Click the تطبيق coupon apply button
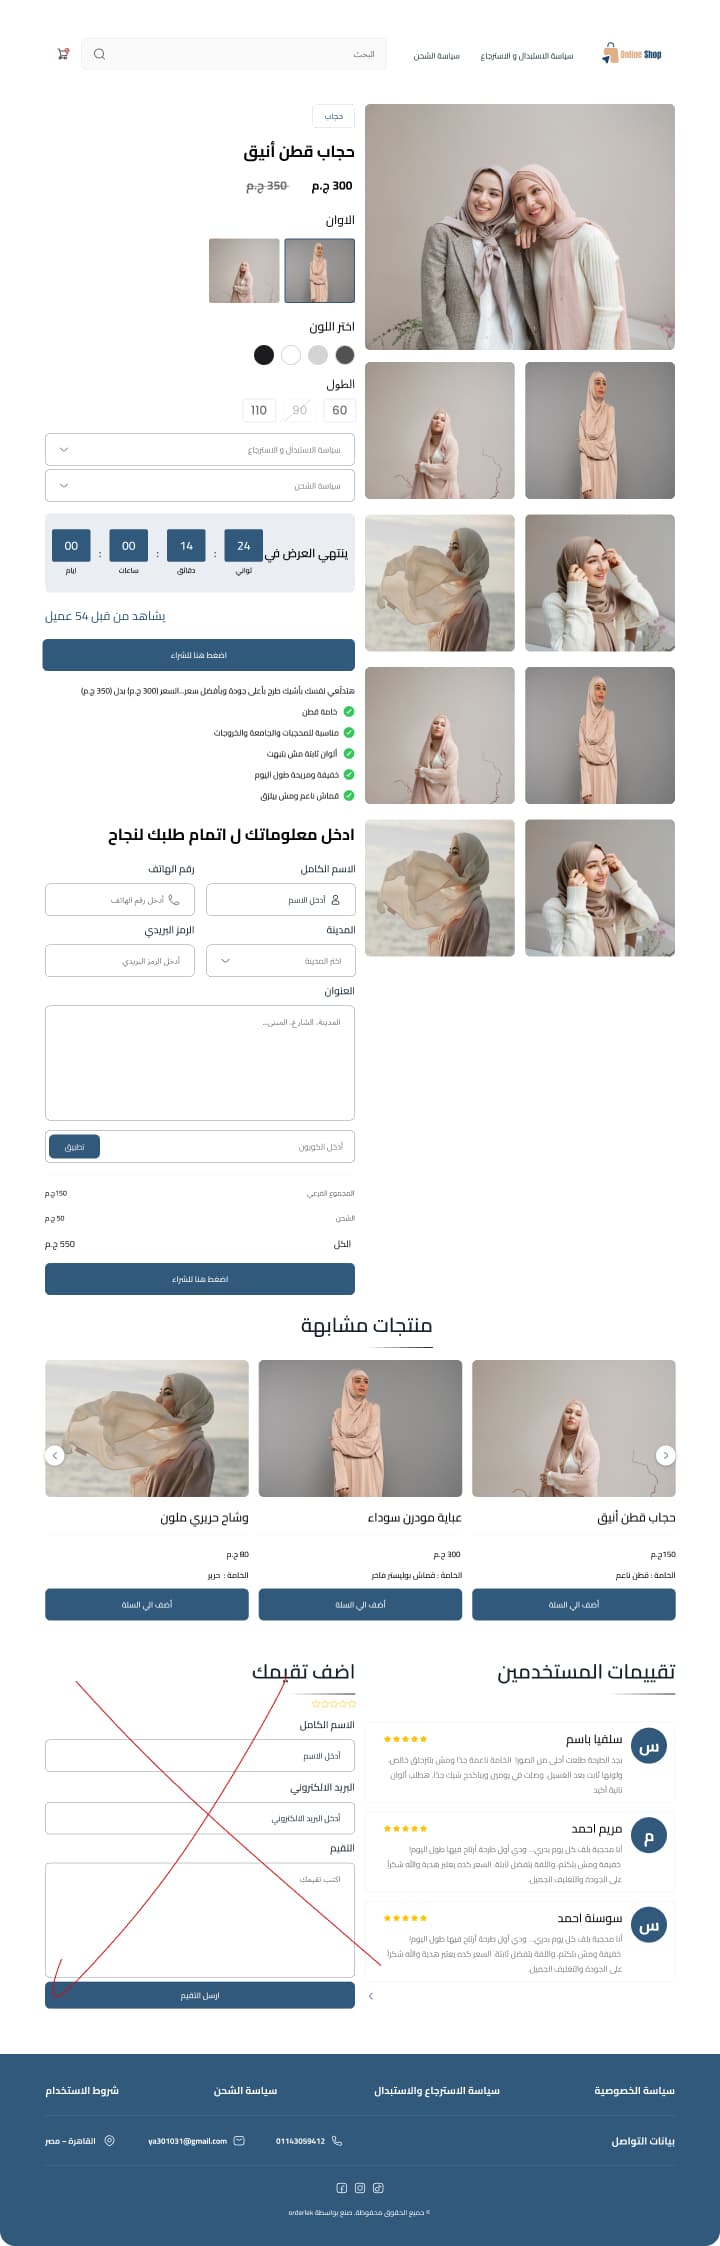Image resolution: width=720 pixels, height=2246 pixels. [75, 1147]
